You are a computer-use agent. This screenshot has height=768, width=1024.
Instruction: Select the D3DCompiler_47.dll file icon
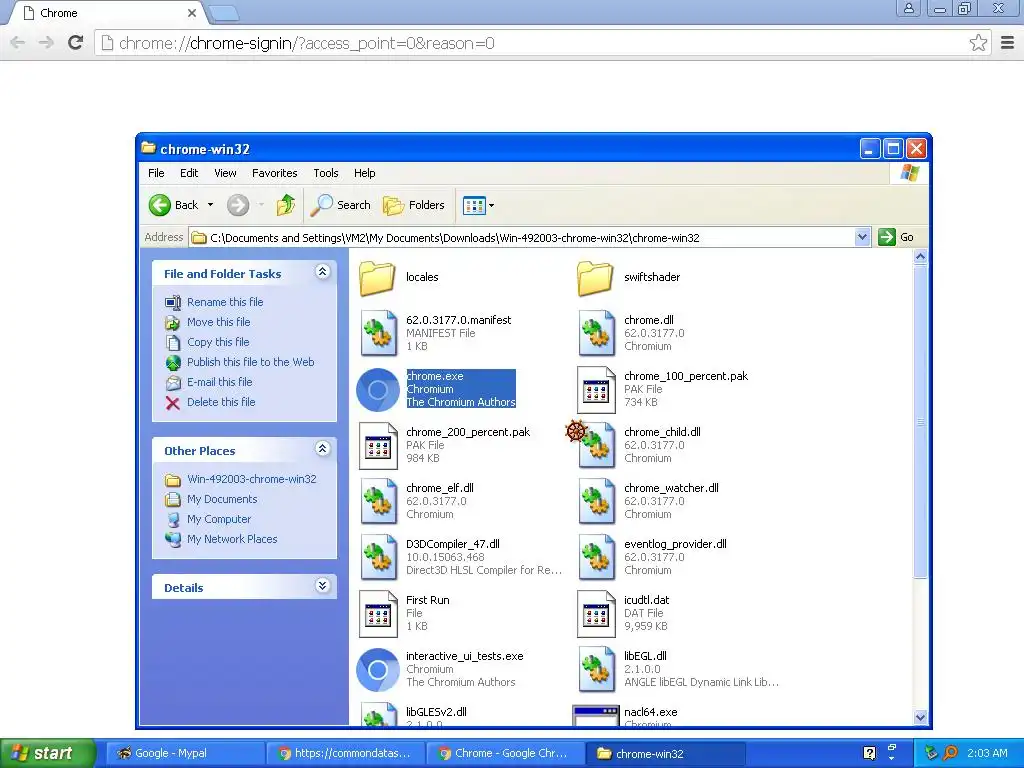[x=378, y=558]
